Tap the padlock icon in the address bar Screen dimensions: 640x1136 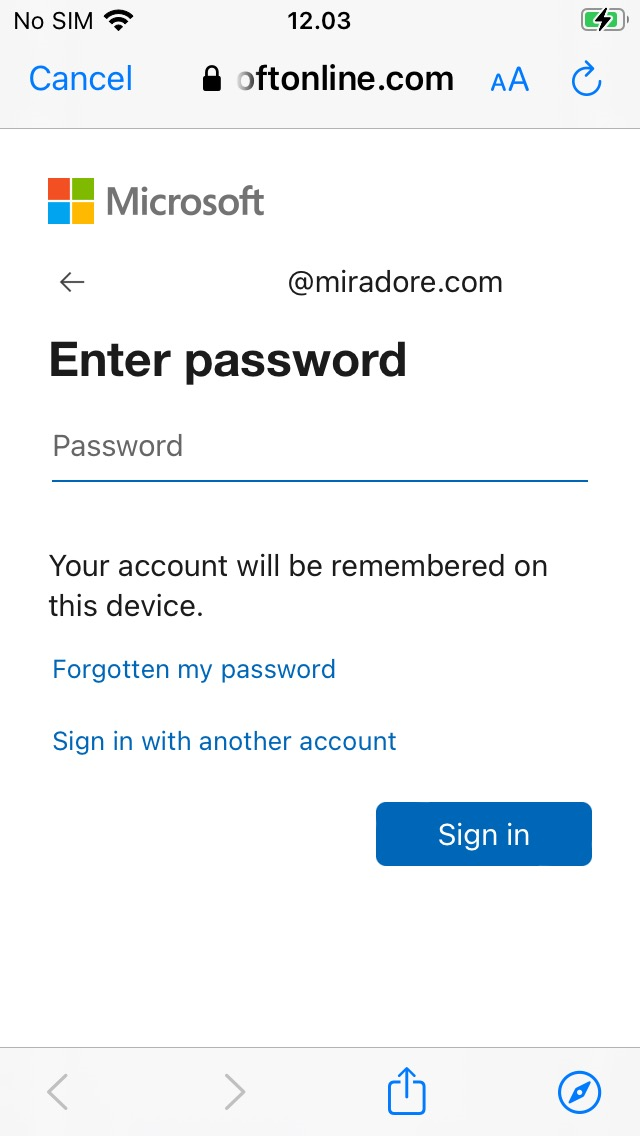(212, 79)
